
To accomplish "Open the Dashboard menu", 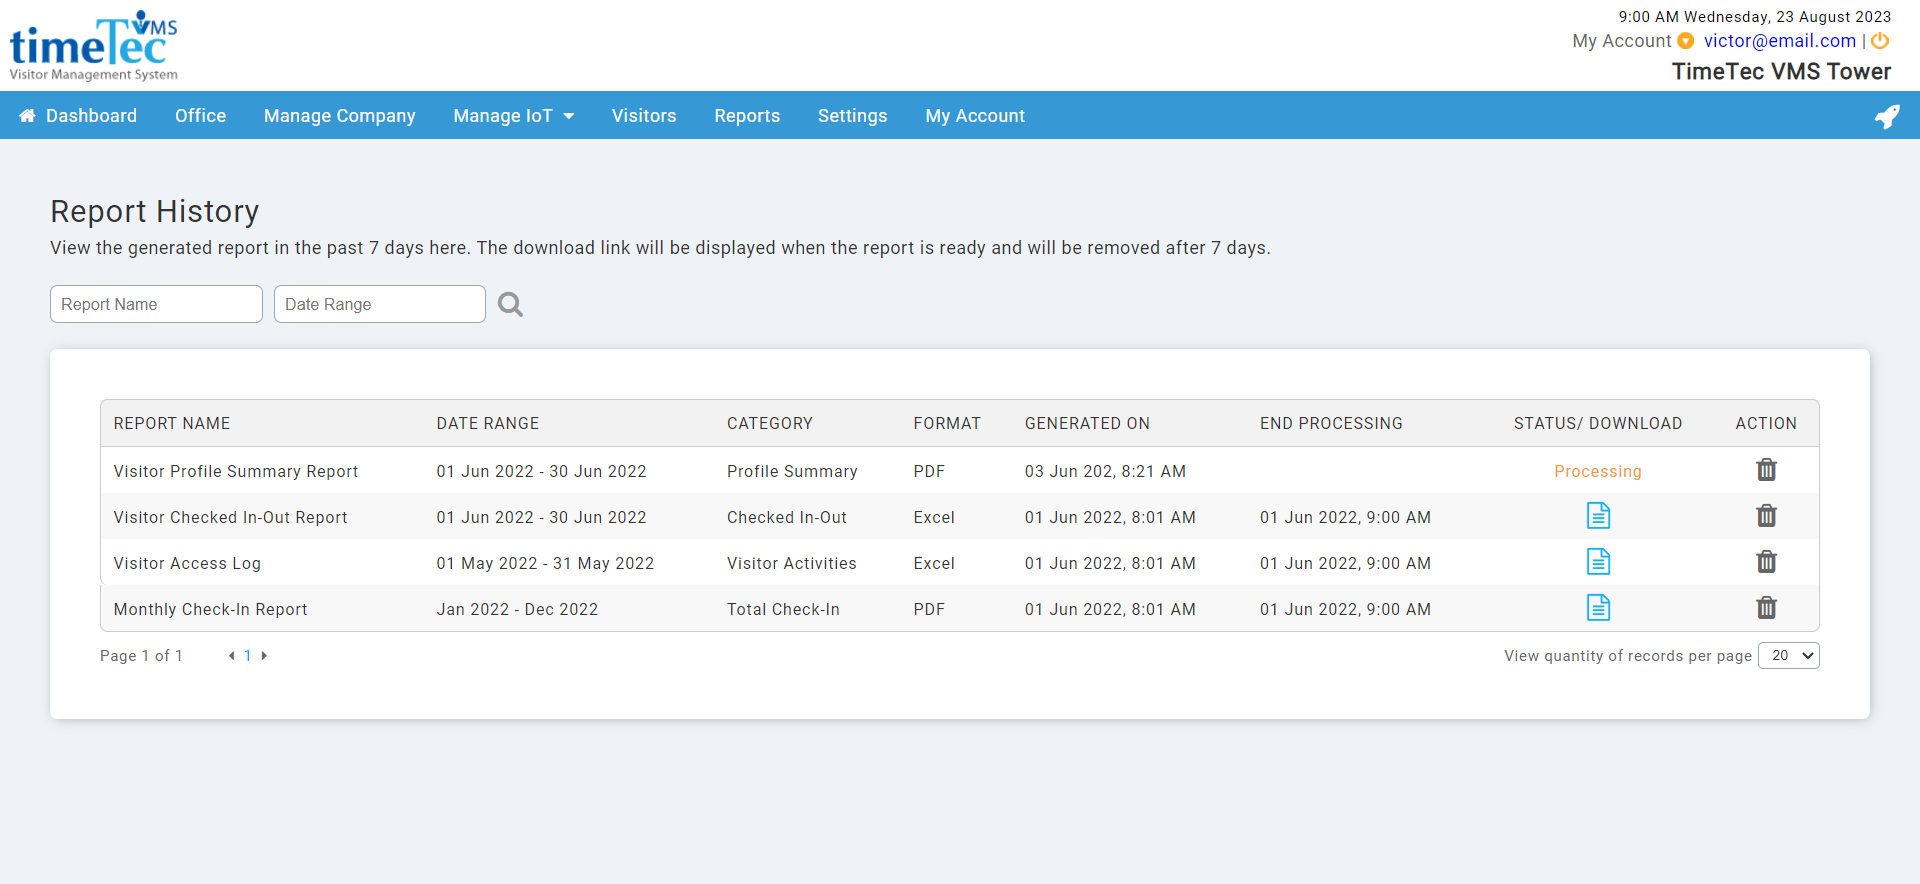I will point(78,116).
